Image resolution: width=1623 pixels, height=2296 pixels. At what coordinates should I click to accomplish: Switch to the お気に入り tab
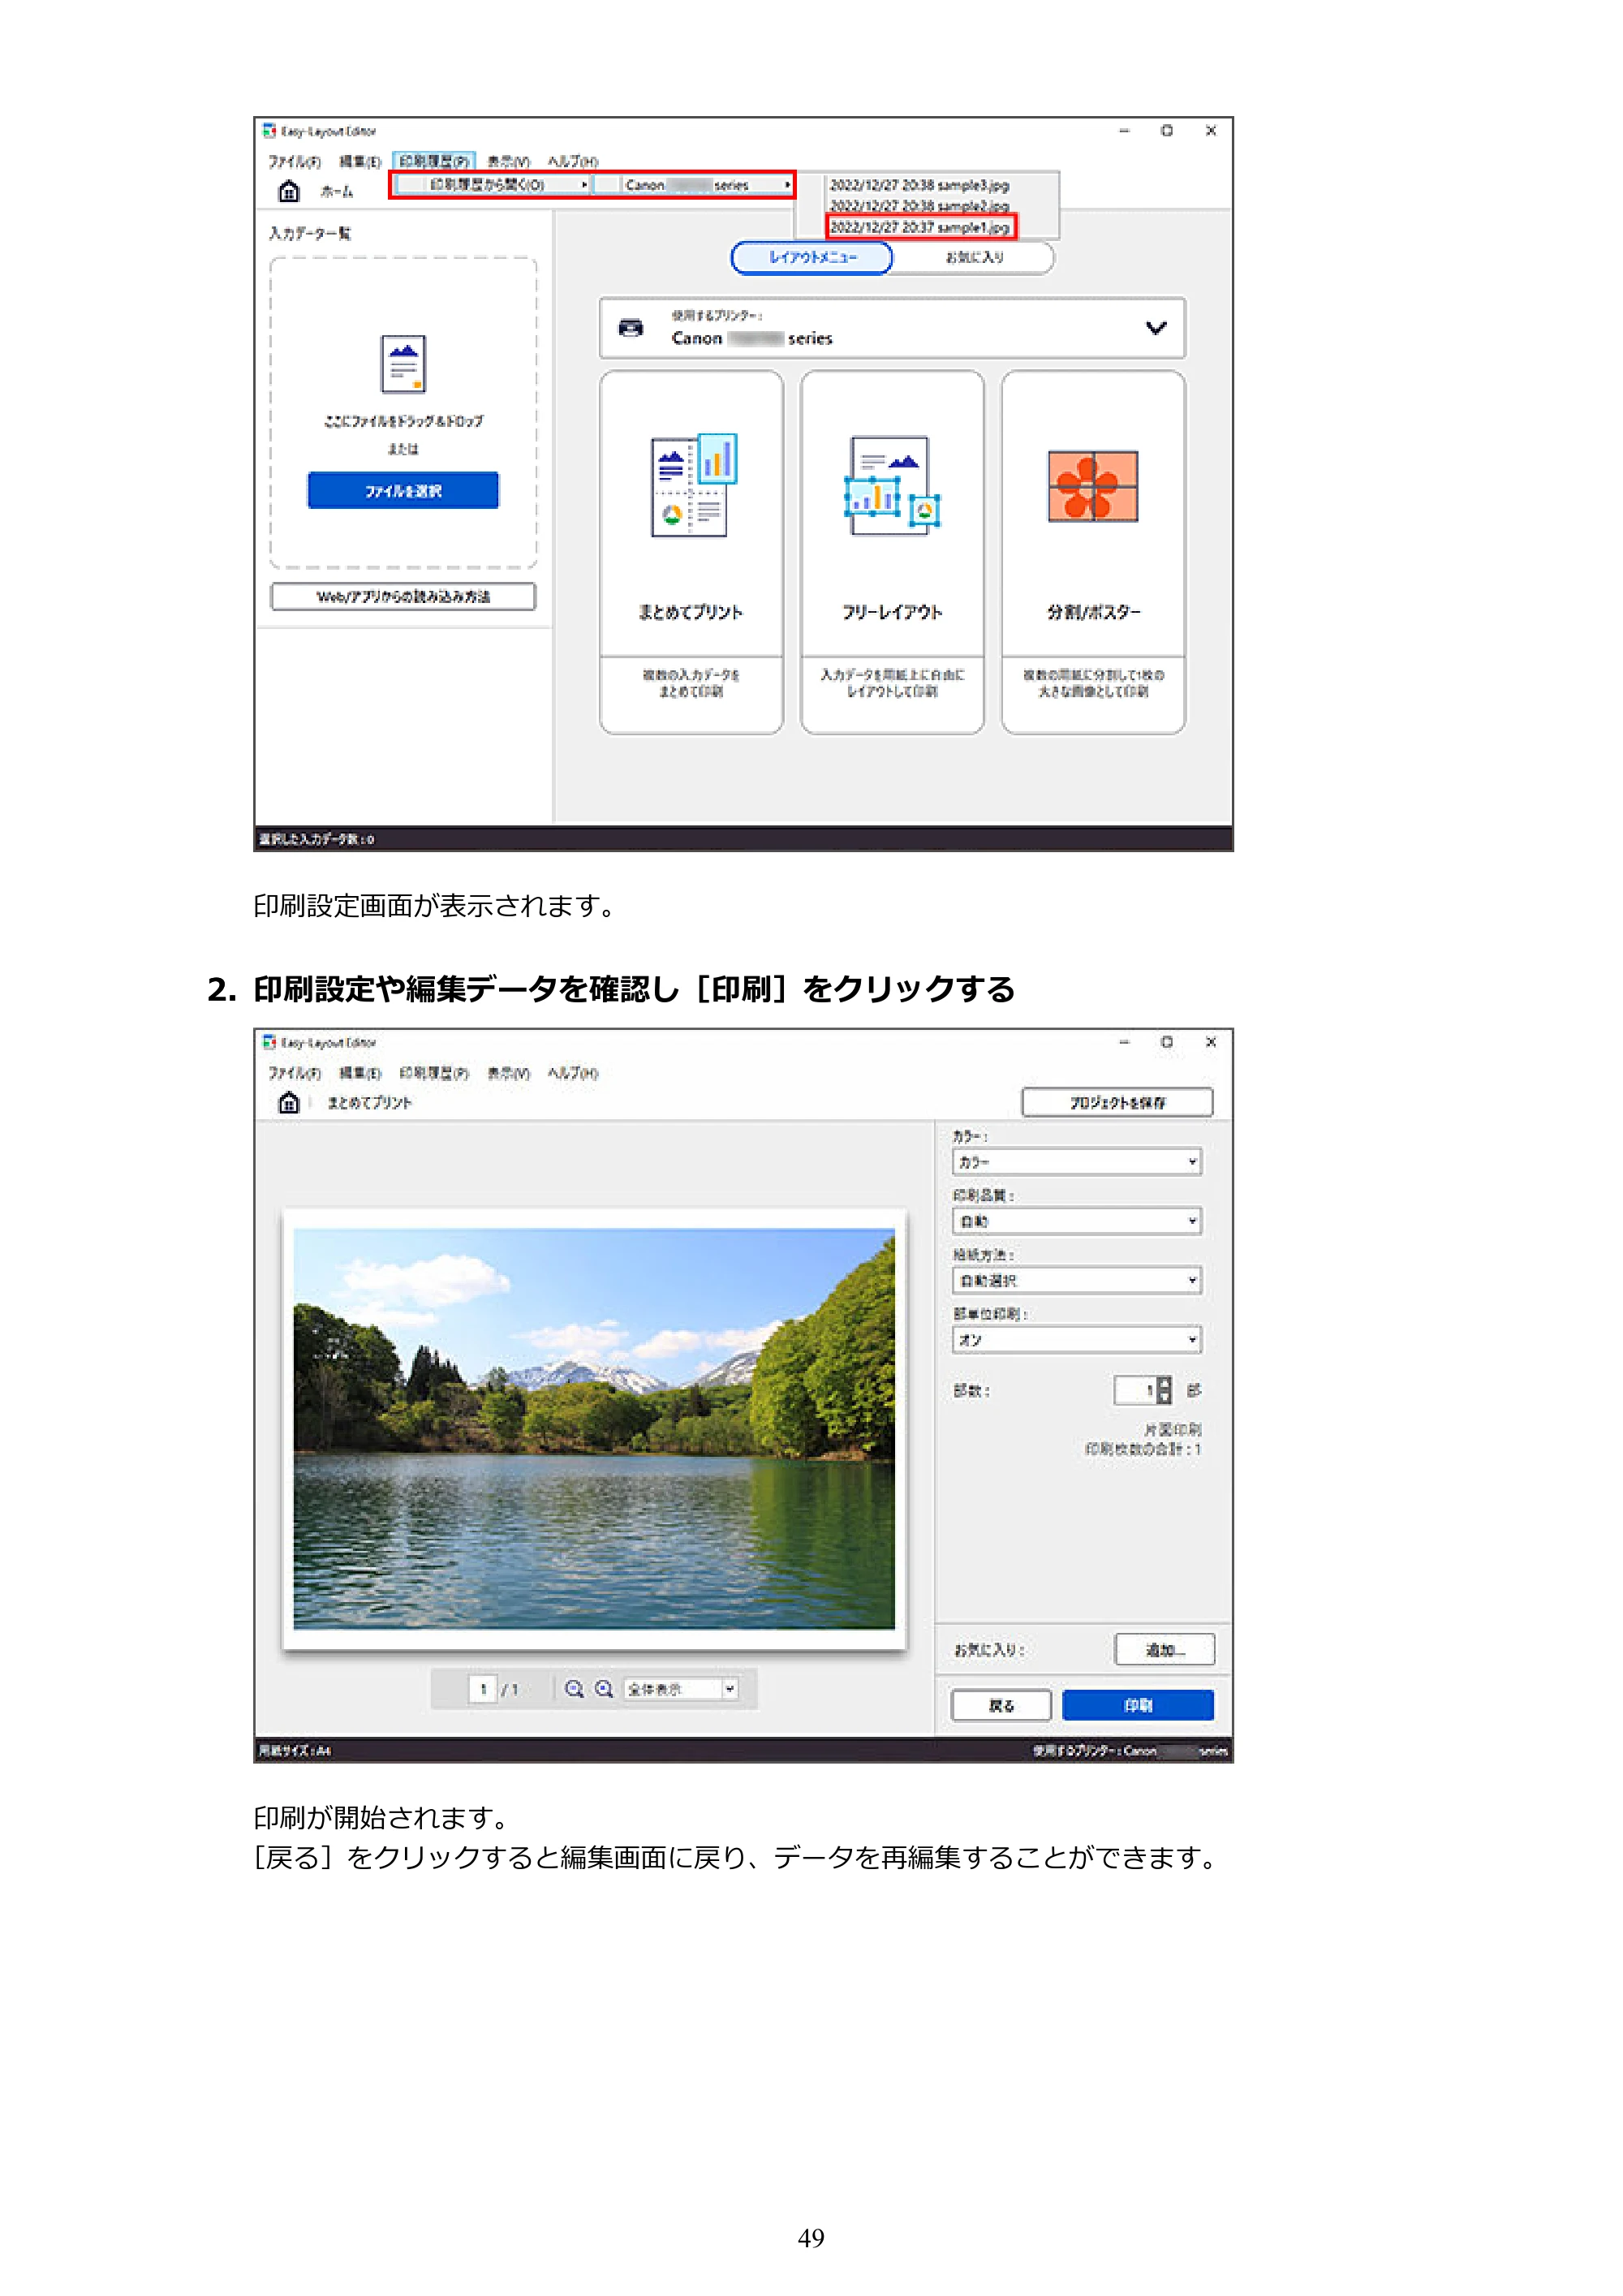tap(974, 257)
